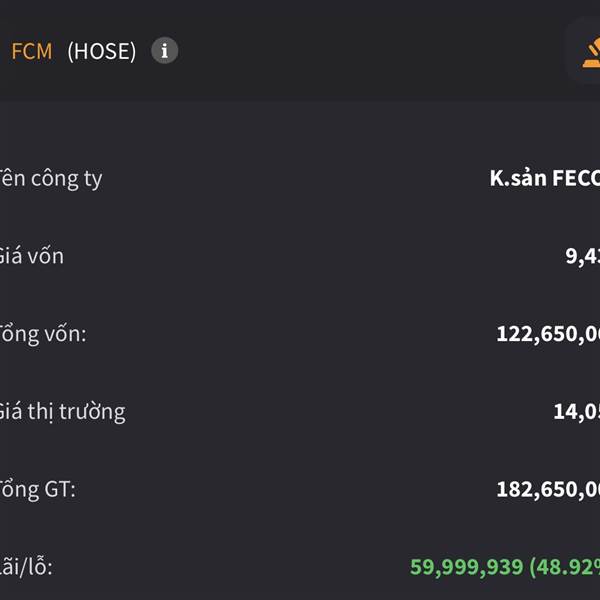The height and width of the screenshot is (600, 600).
Task: Click the market price value 14,05
Action: pos(577,412)
